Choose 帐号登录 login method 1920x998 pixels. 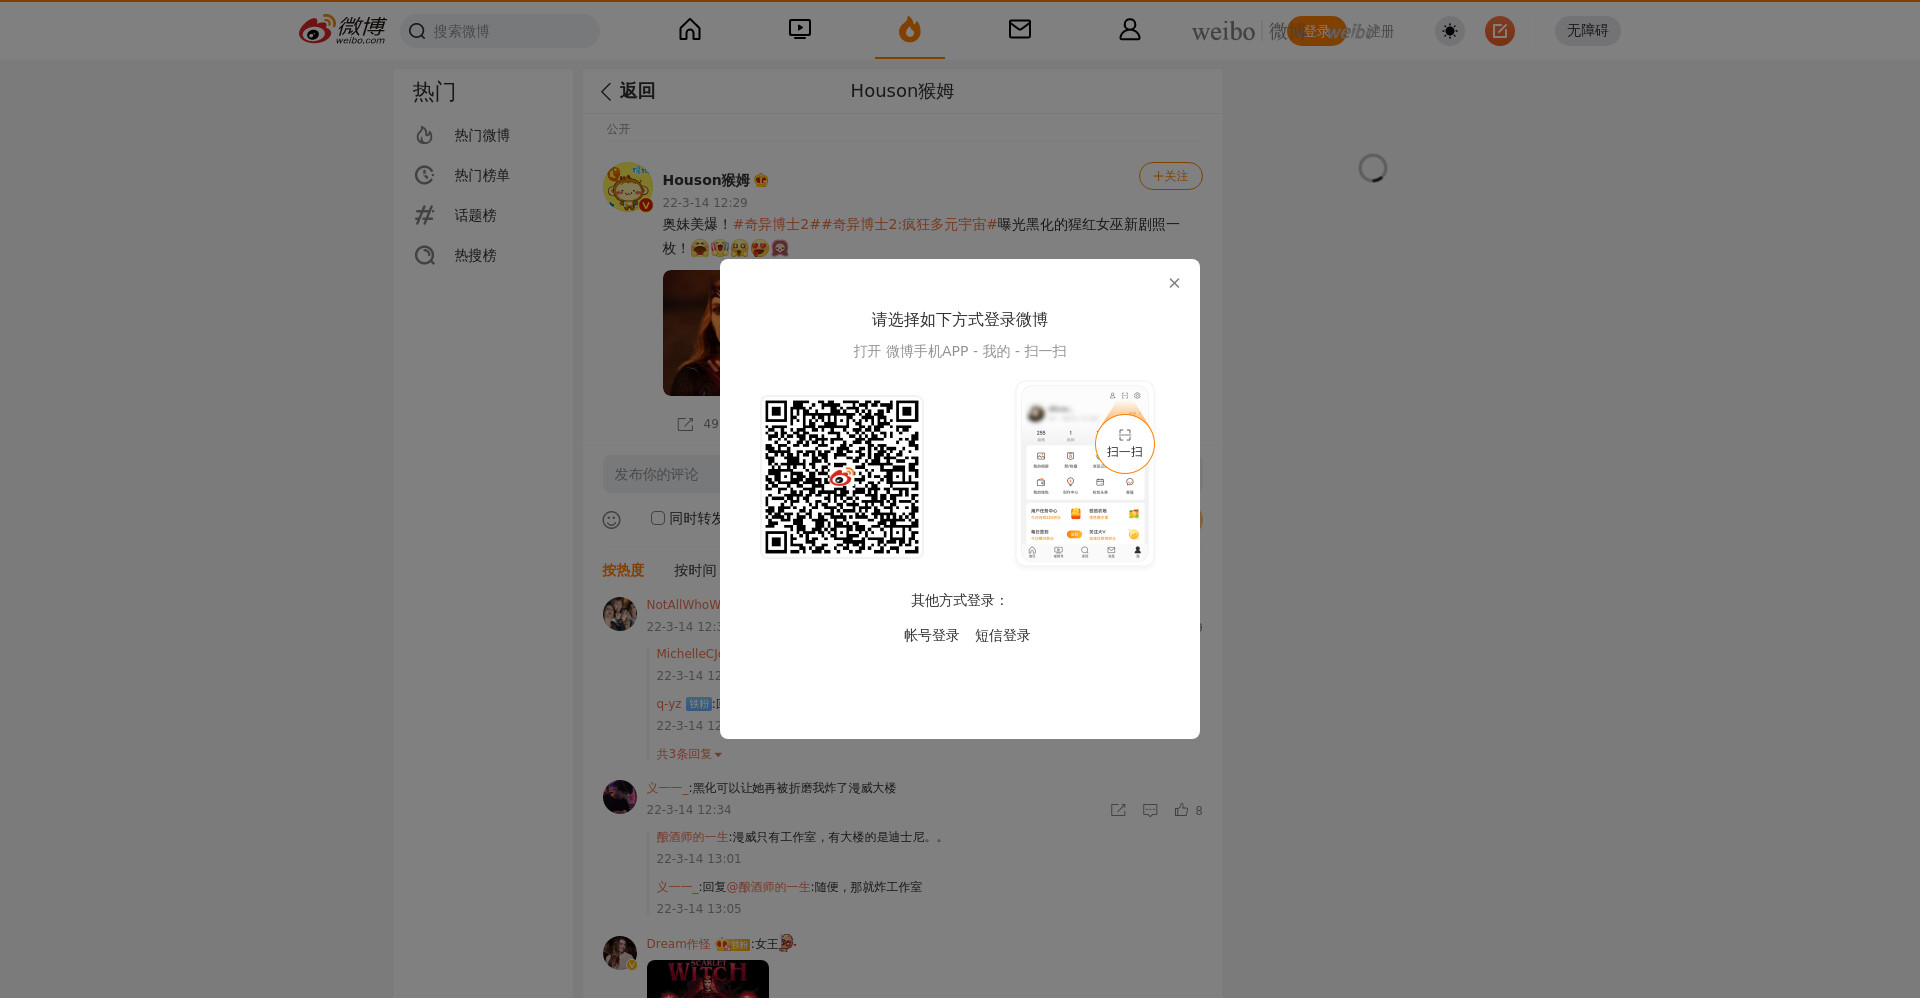point(932,635)
